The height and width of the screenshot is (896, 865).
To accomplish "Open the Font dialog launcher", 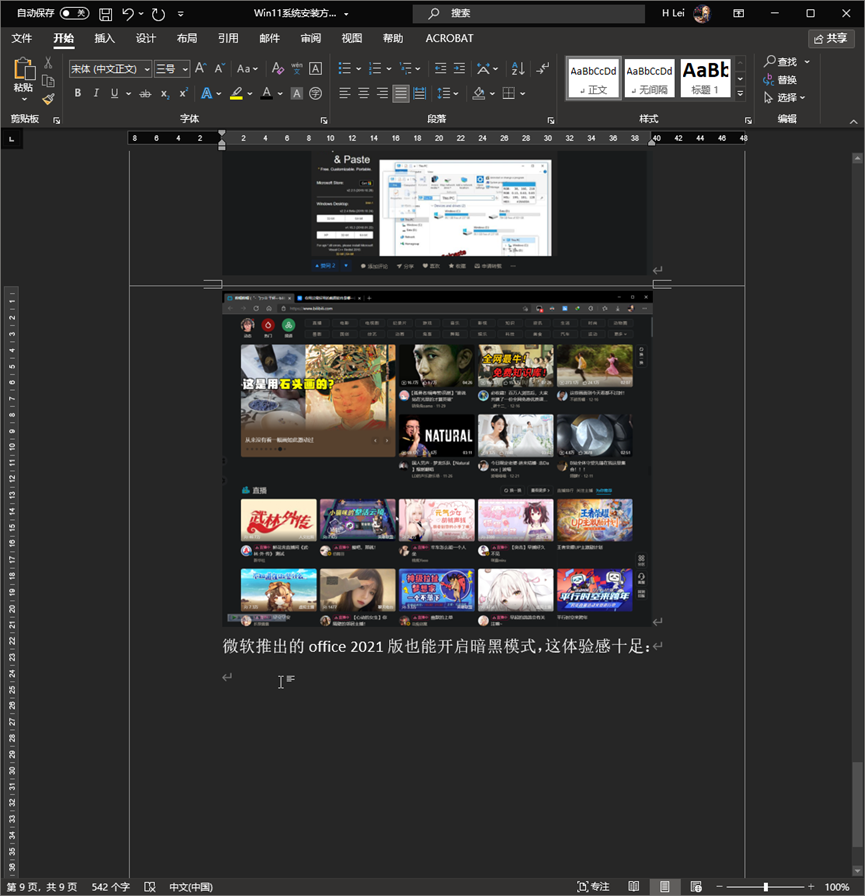I will click(x=324, y=120).
